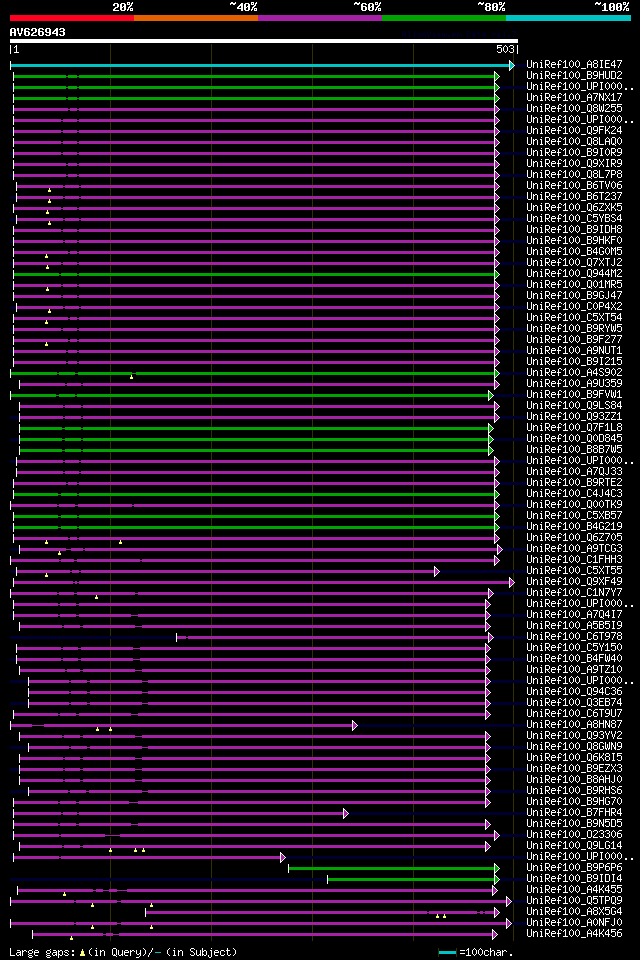640x960 pixels.
Task: Click the green alignment bar for B9FVW1
Action: (x=252, y=396)
